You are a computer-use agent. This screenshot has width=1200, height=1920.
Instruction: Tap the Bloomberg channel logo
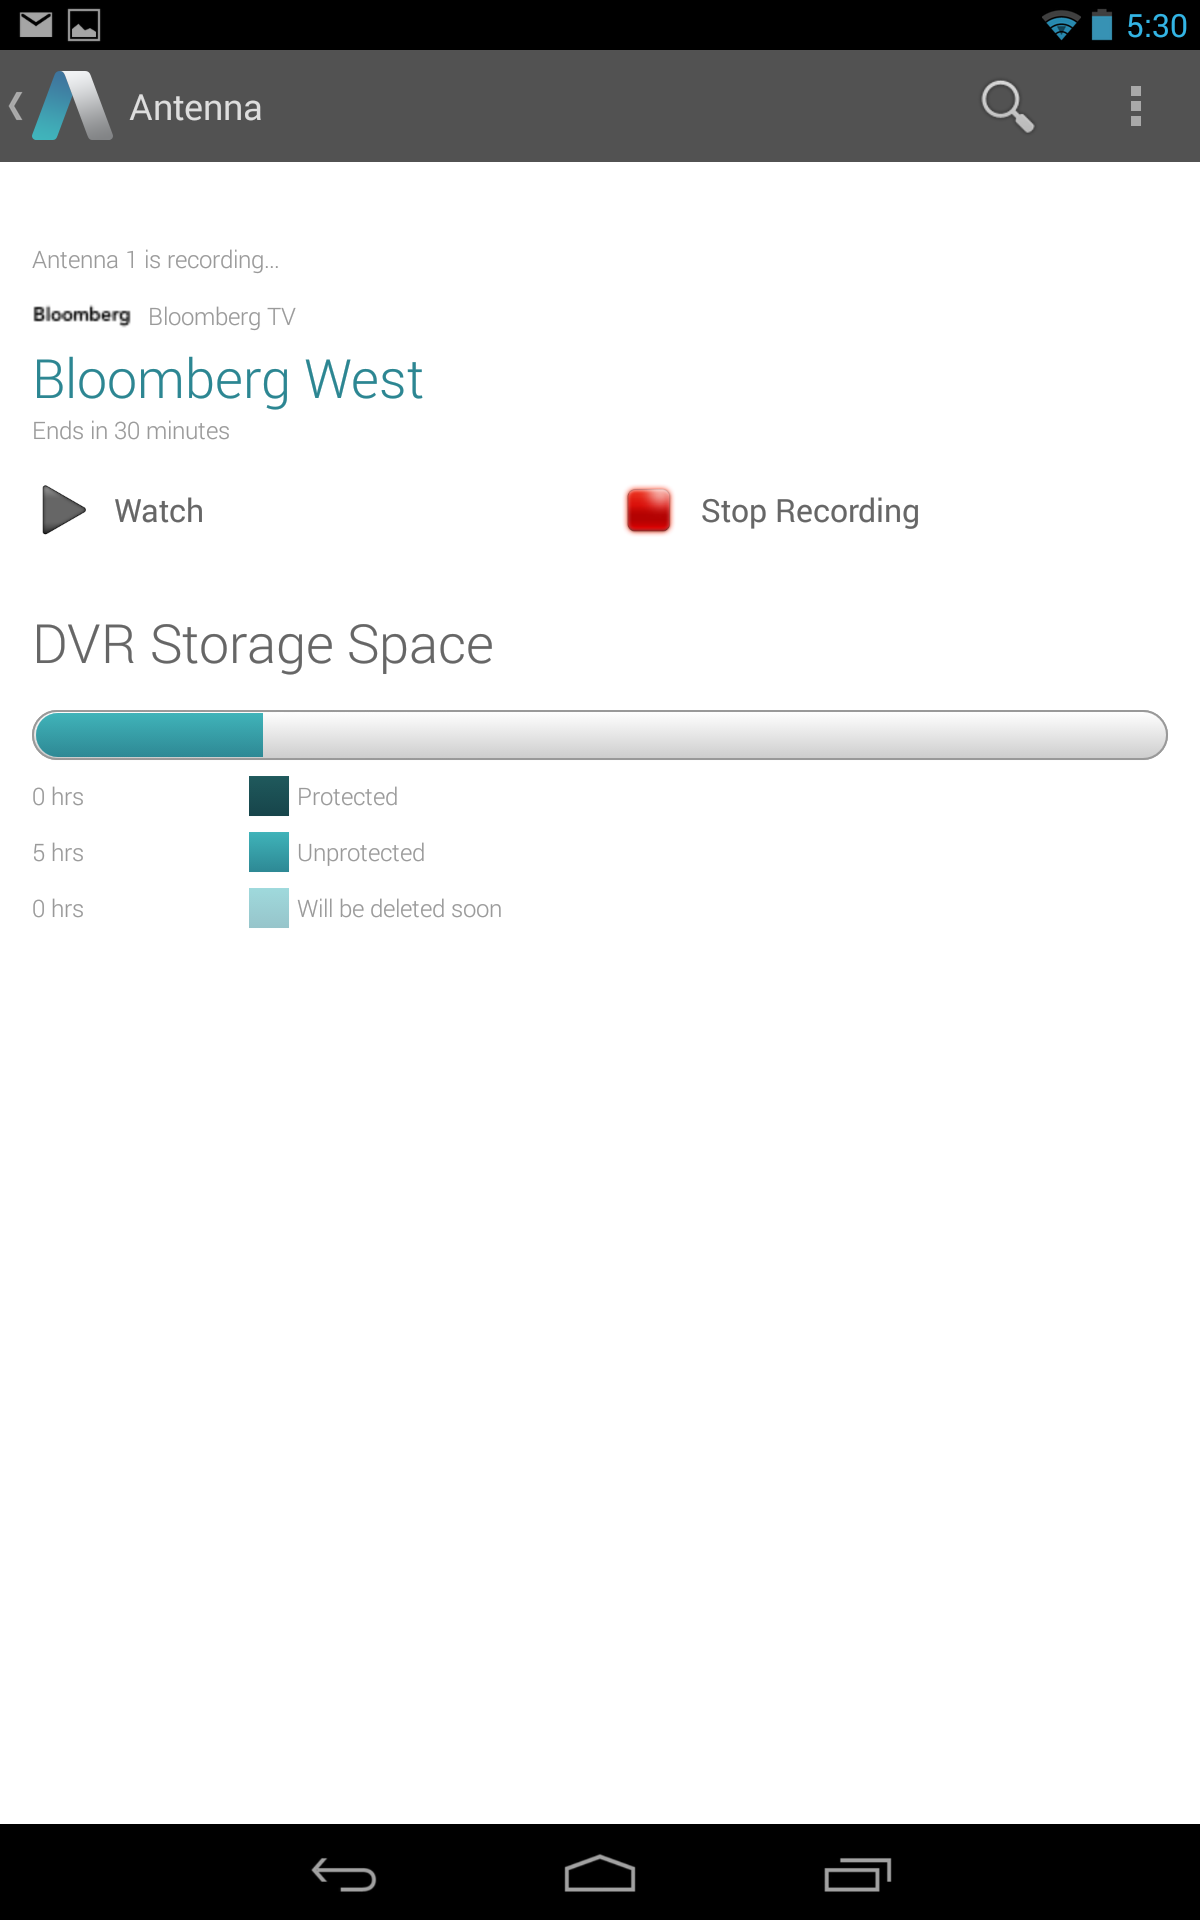click(81, 315)
